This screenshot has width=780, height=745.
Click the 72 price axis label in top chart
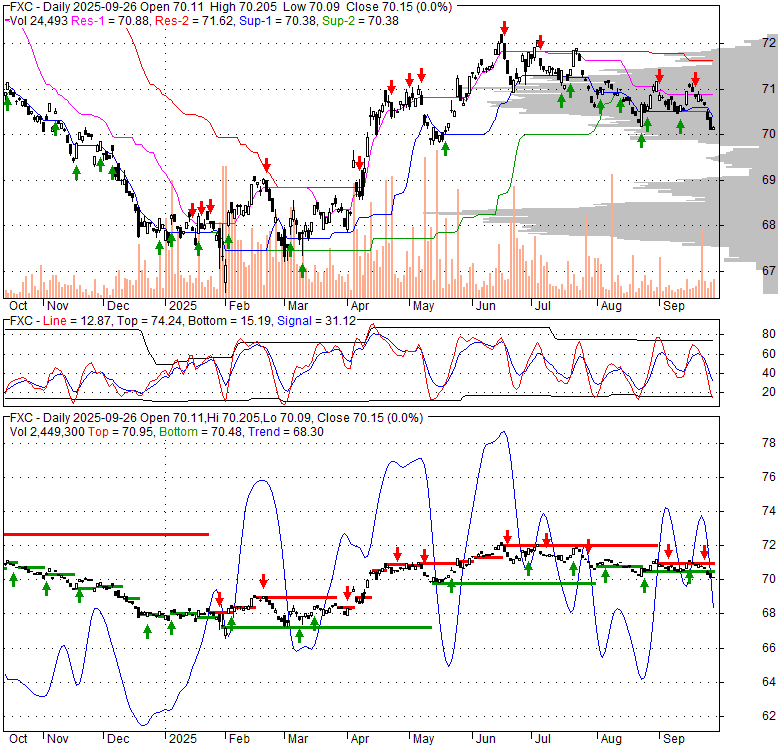tap(769, 43)
